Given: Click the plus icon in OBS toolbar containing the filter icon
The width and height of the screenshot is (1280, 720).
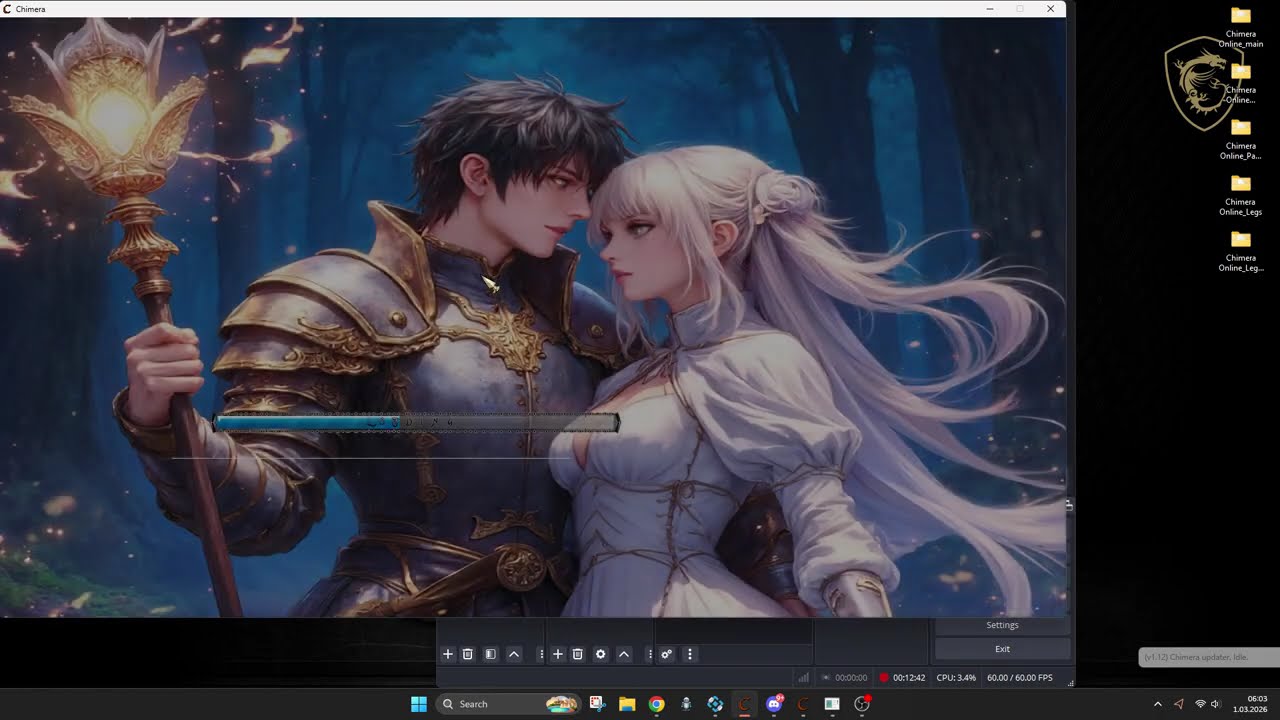Looking at the screenshot, I should click(448, 654).
